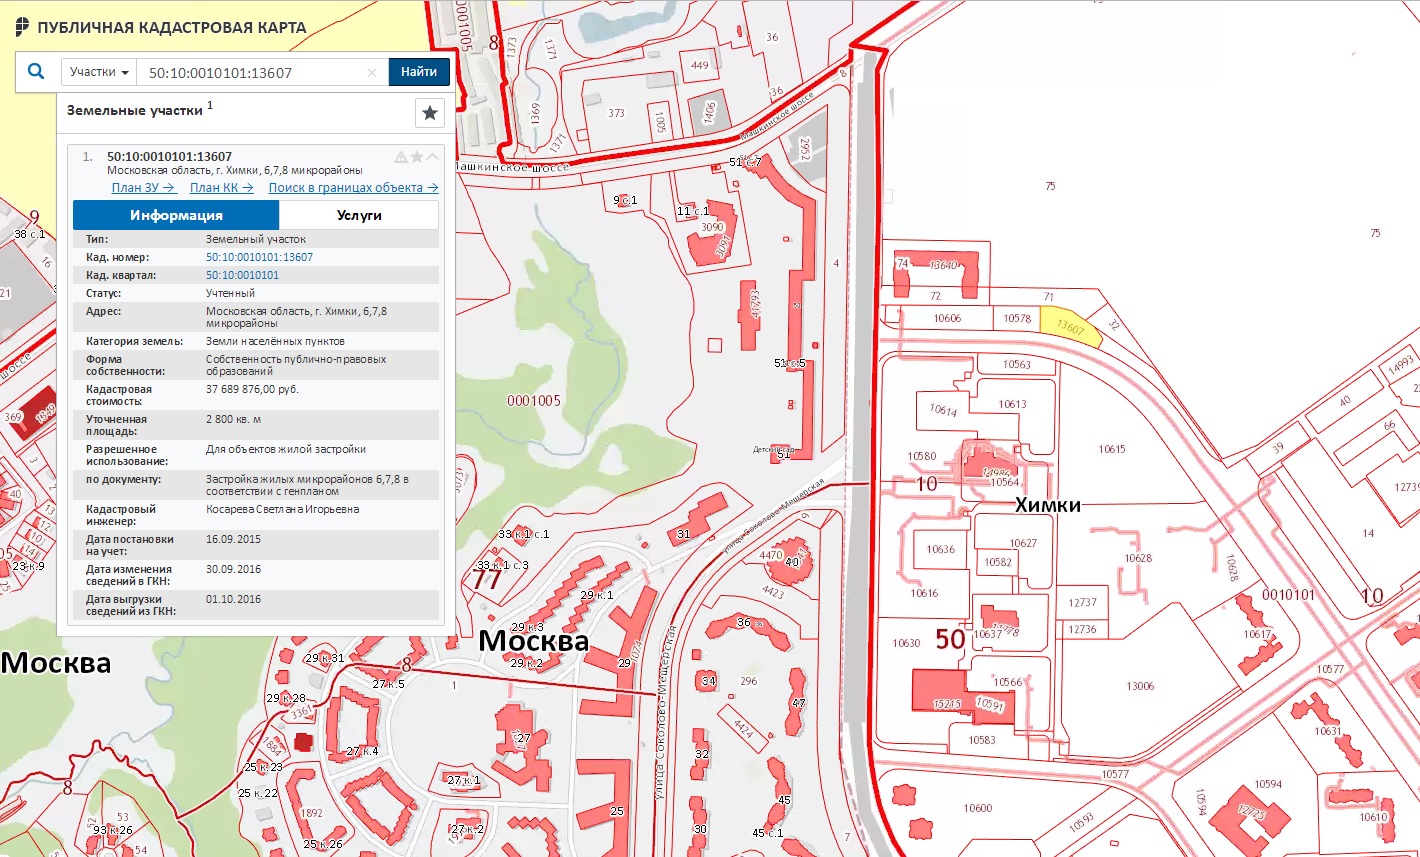Click the magnifying glass search icon
The width and height of the screenshot is (1420, 857).
36,72
